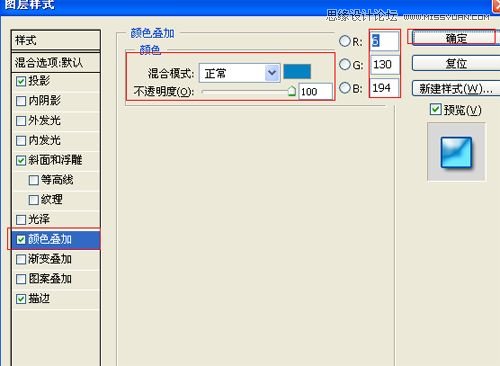
Task: Enable the 图案叠加 checkbox
Action: [x=21, y=279]
